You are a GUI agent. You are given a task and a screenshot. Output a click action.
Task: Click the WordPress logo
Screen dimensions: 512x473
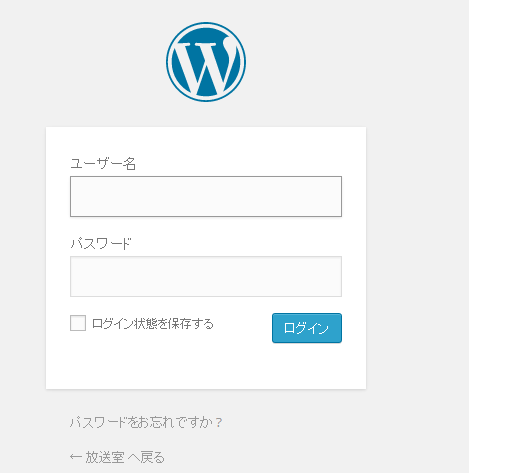pos(206,62)
